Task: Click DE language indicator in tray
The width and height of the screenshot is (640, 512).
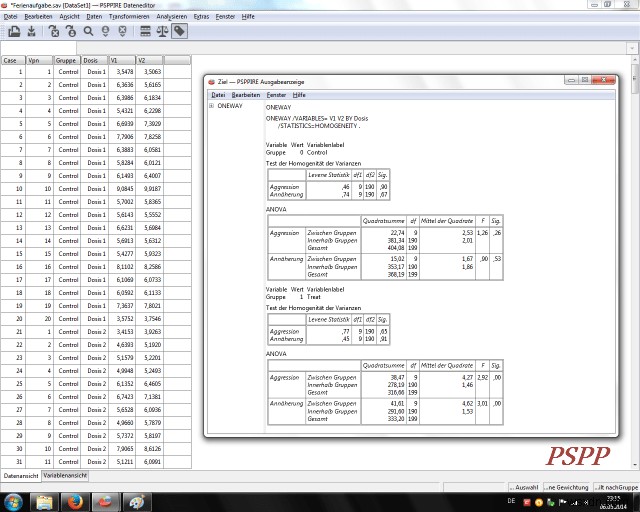Action: [511, 501]
